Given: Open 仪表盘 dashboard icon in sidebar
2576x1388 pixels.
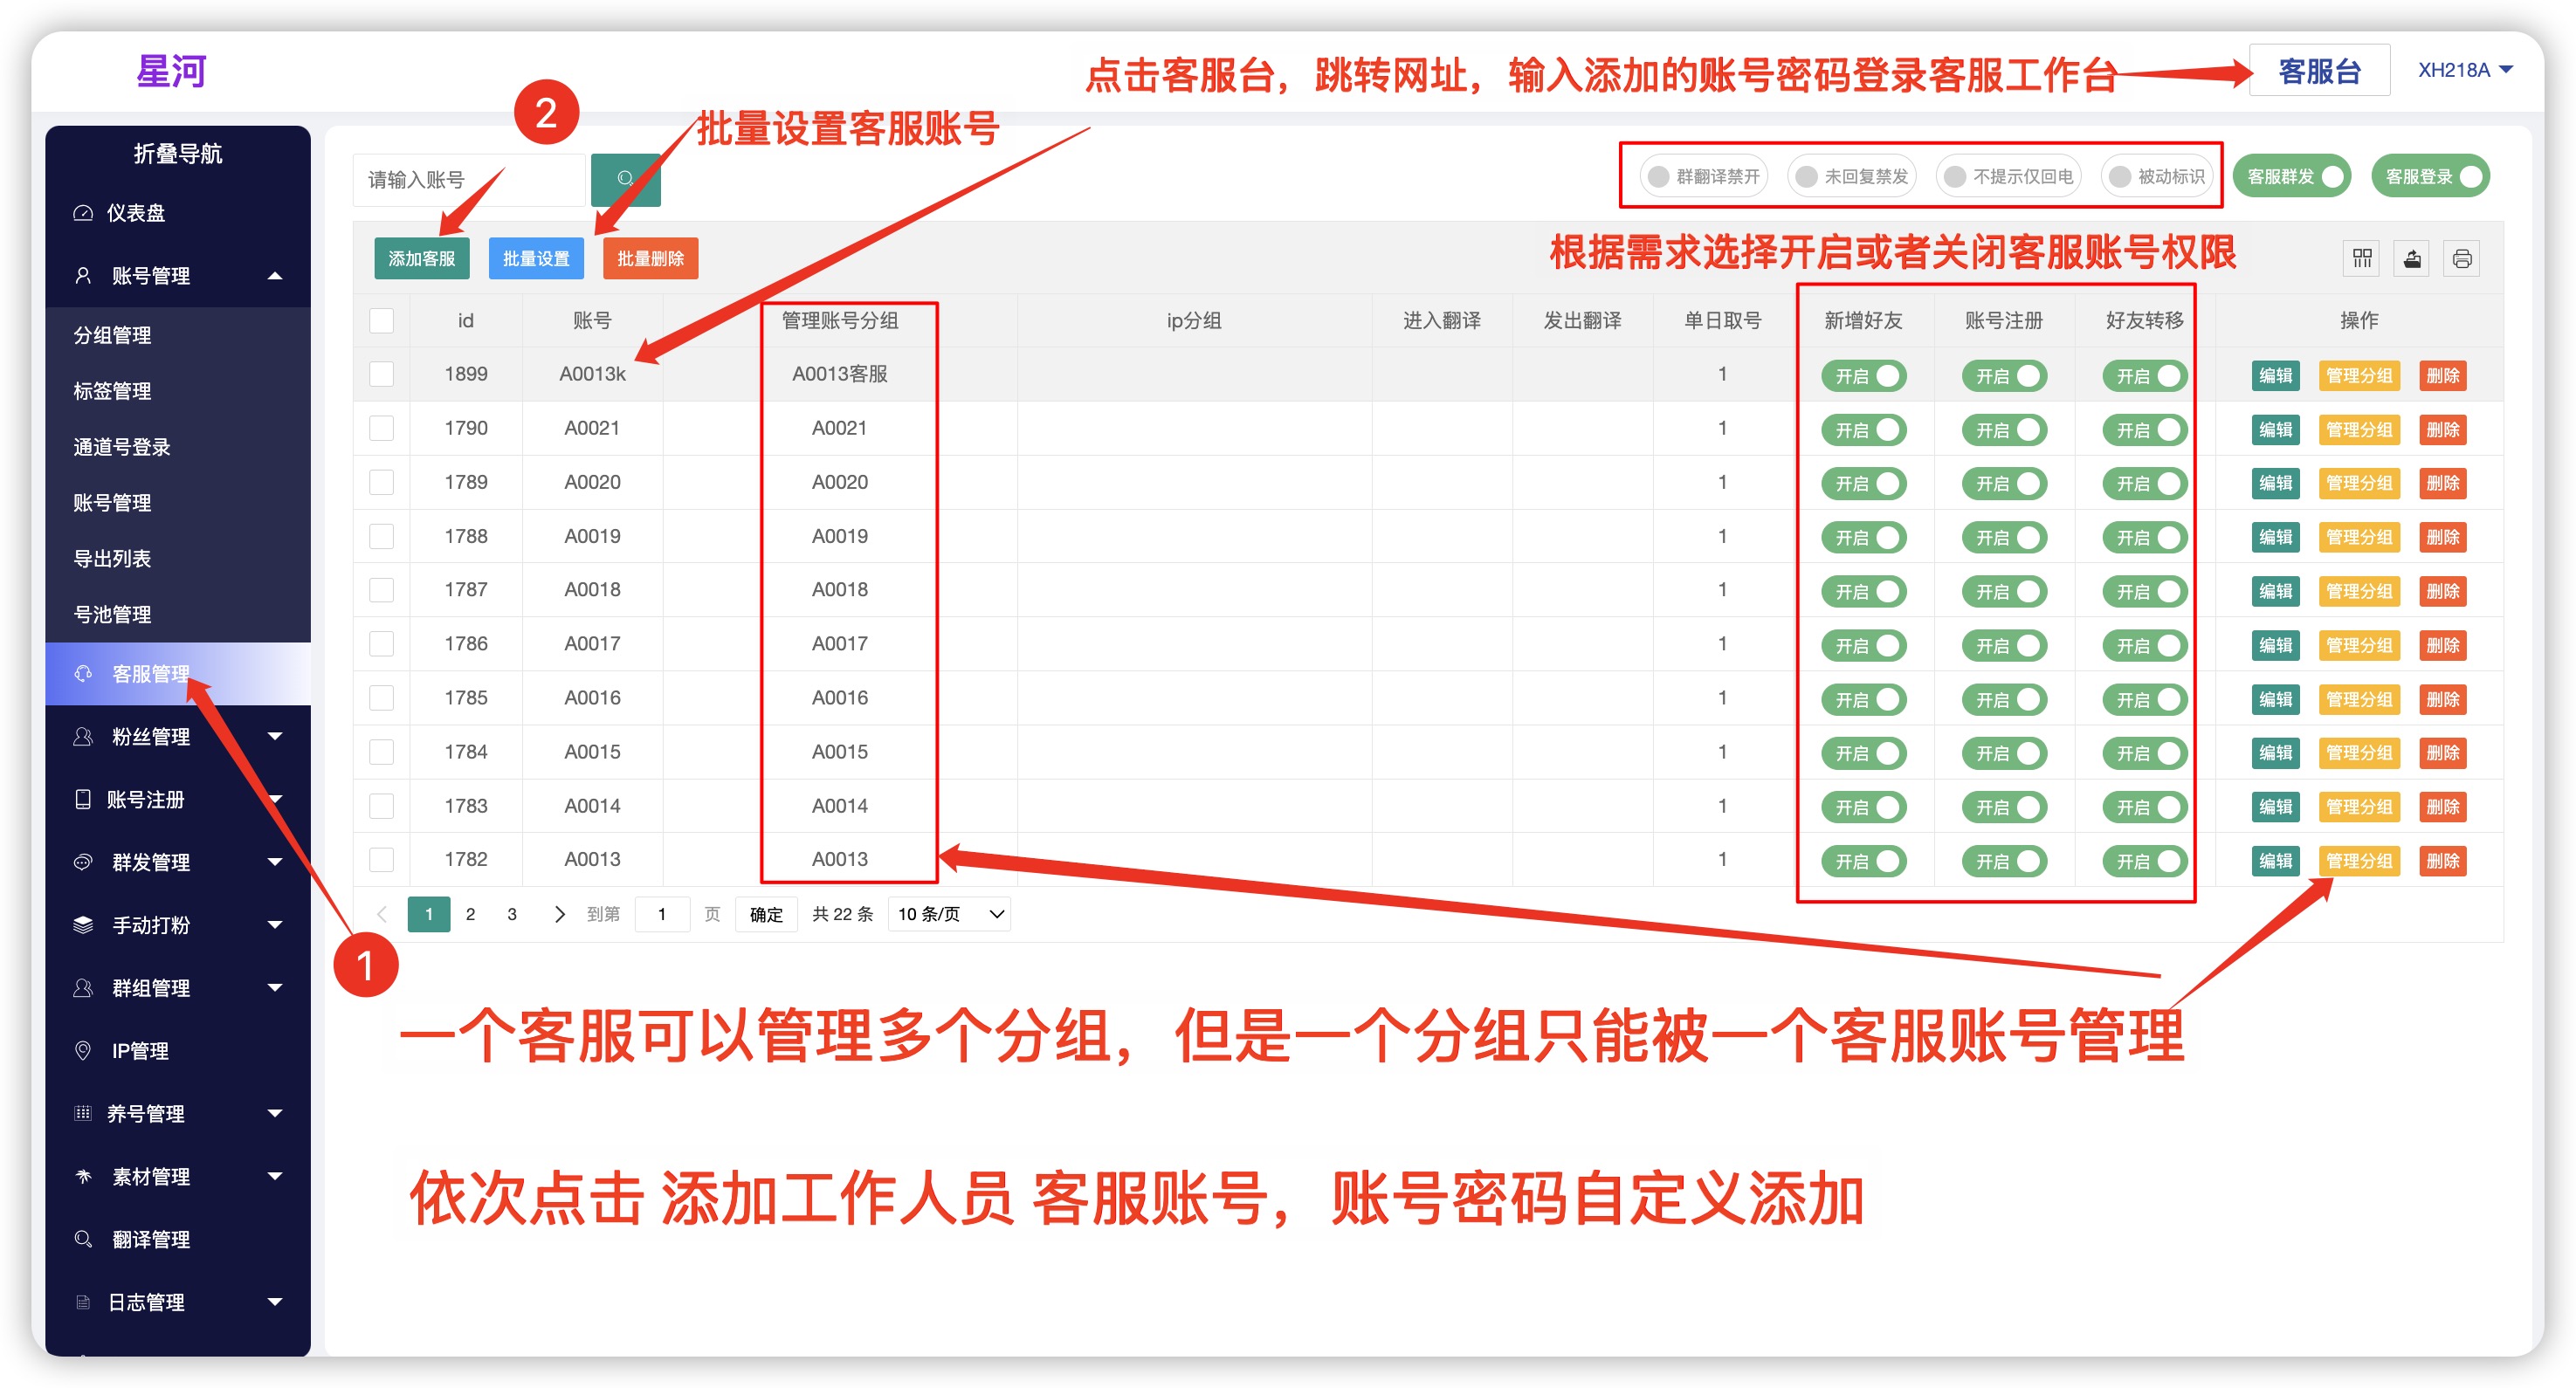Looking at the screenshot, I should click(84, 213).
